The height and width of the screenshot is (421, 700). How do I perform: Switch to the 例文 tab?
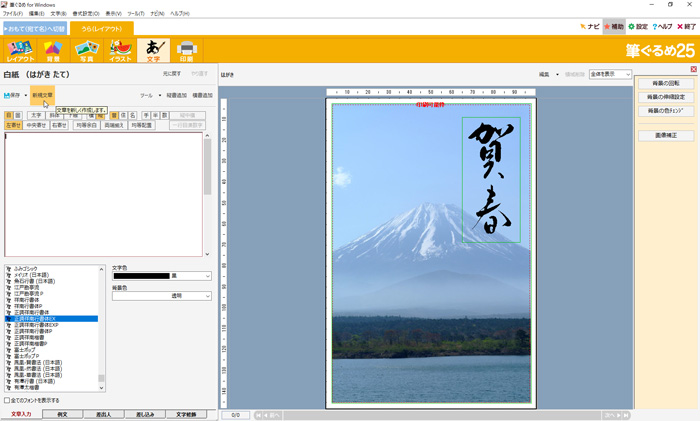(62, 413)
